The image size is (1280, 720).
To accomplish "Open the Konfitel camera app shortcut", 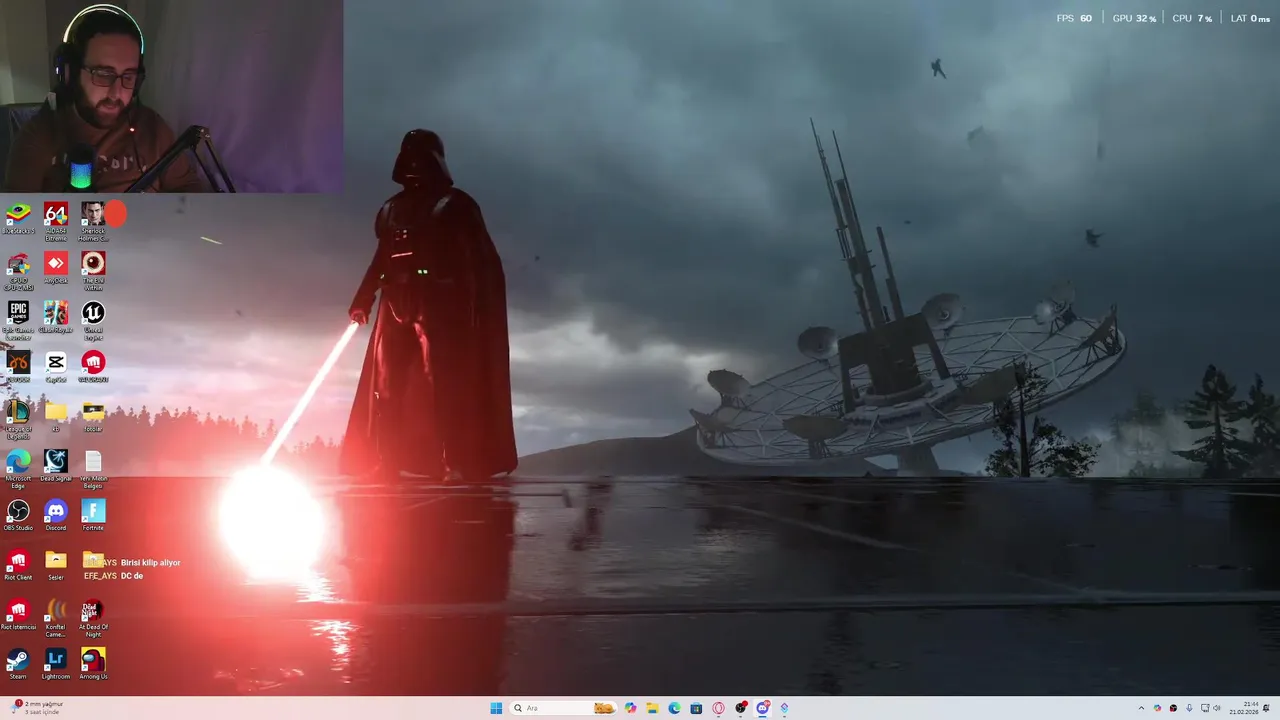I will point(56,617).
